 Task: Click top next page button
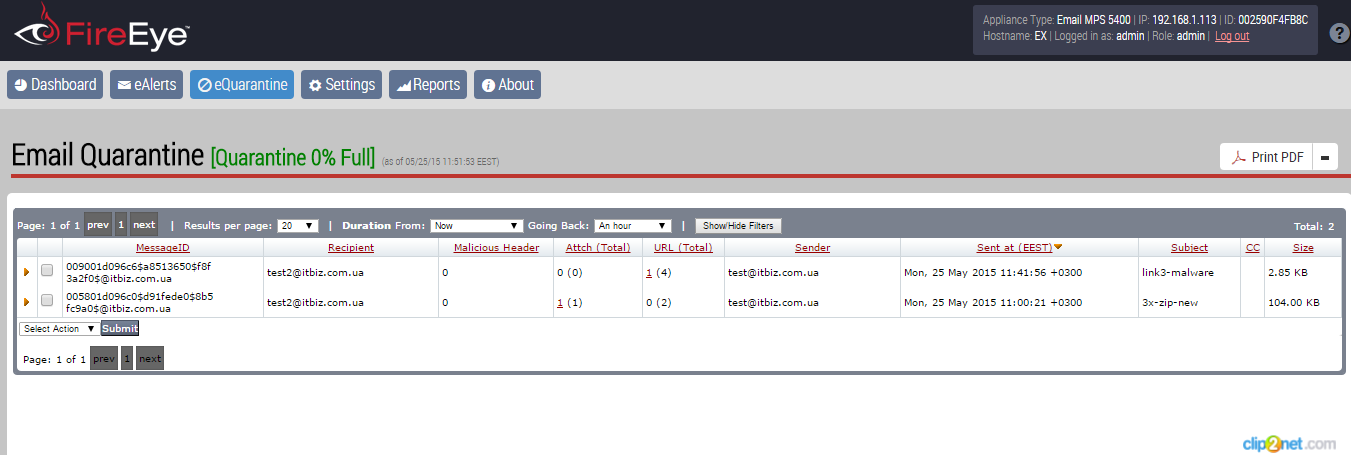[144, 224]
